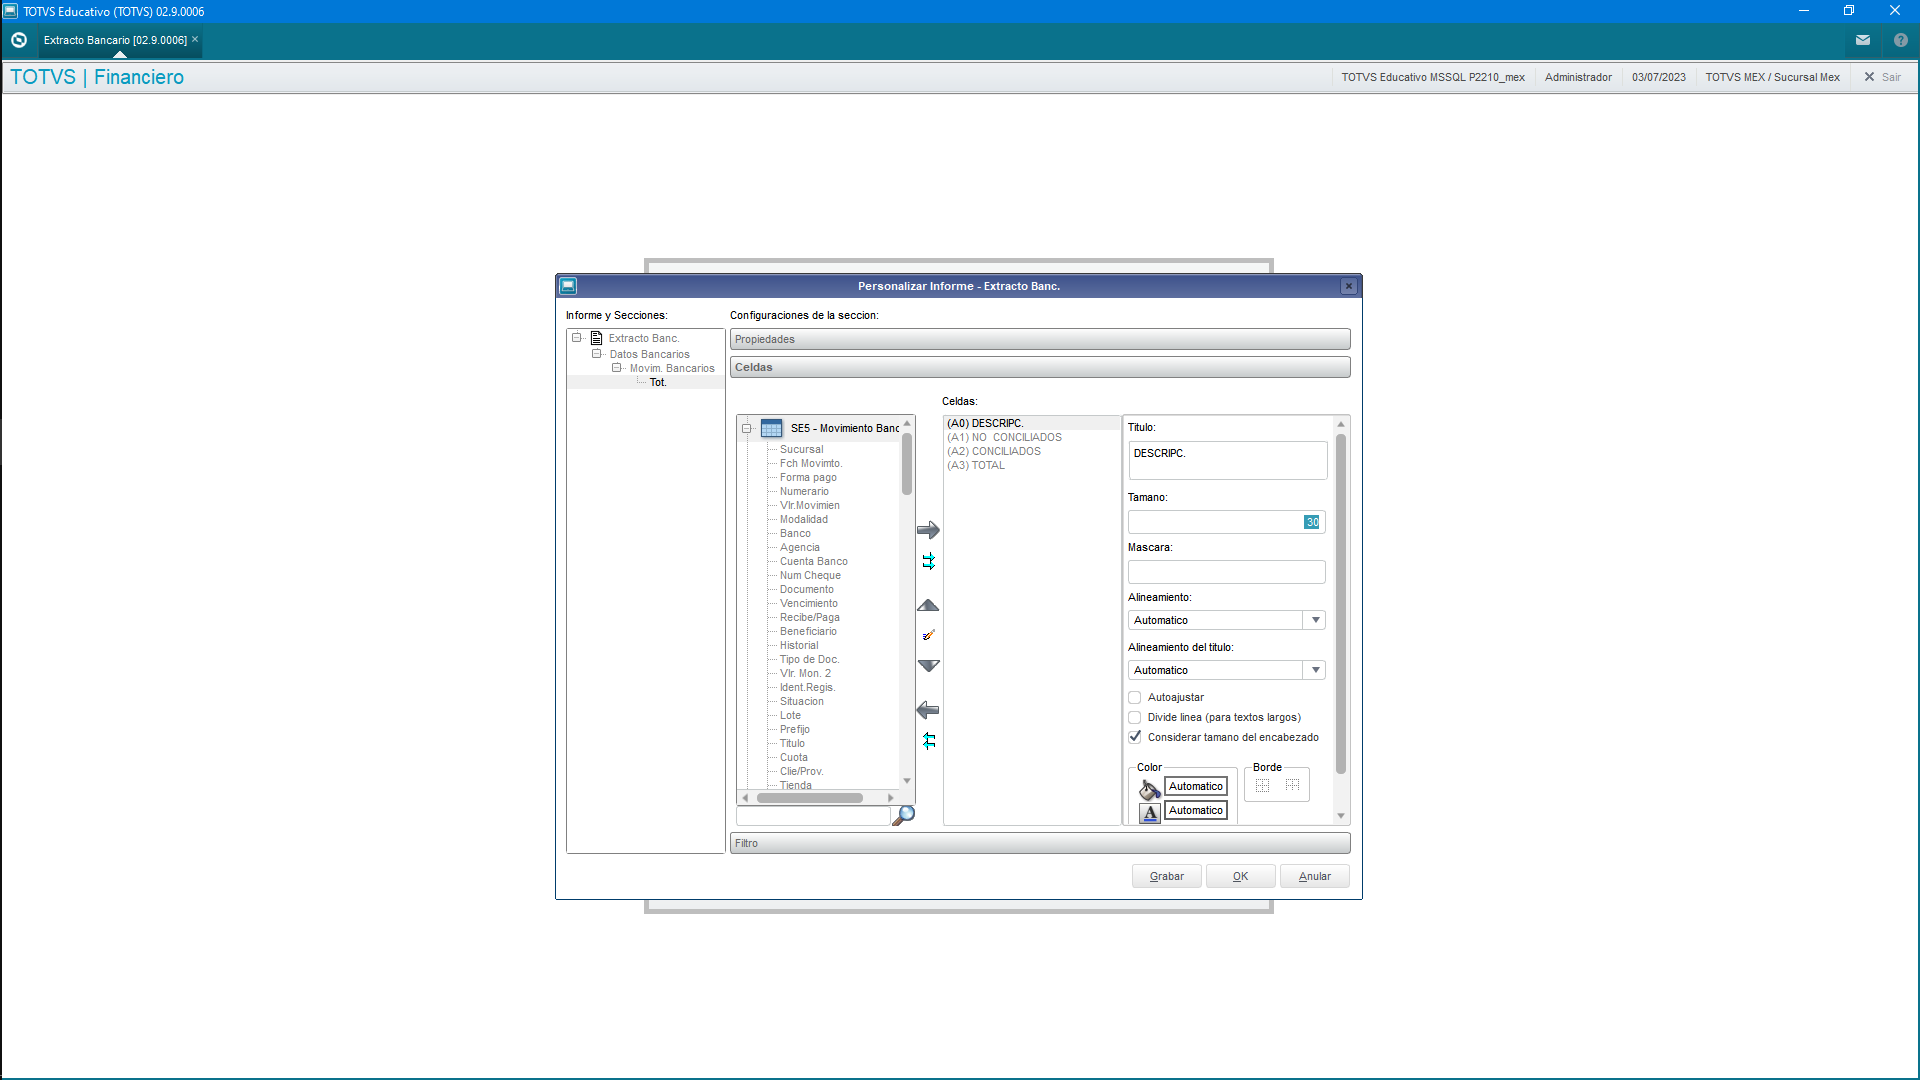The height and width of the screenshot is (1080, 1920).
Task: Move cell down with down triangle
Action: pyautogui.click(x=928, y=666)
